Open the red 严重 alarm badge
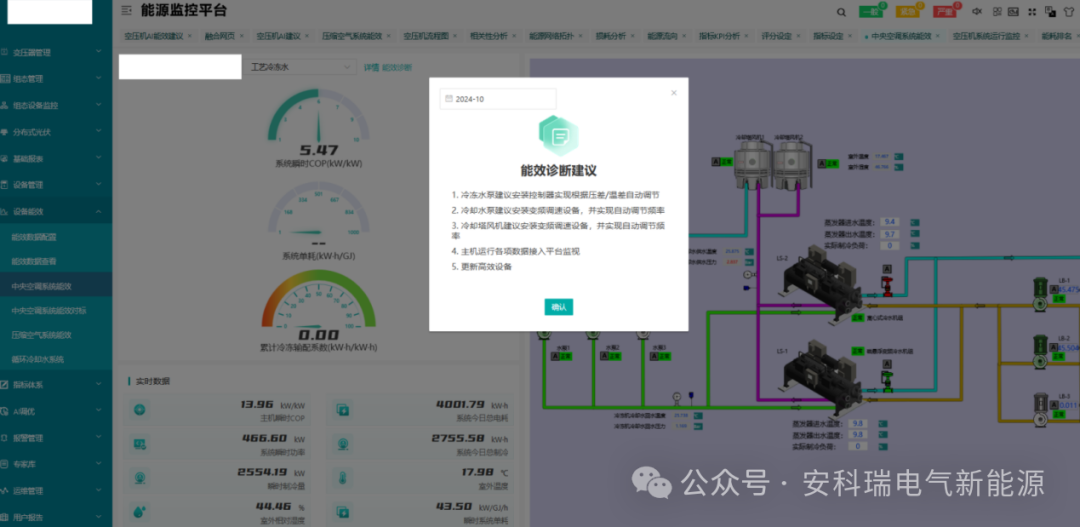This screenshot has width=1080, height=527. pos(945,12)
